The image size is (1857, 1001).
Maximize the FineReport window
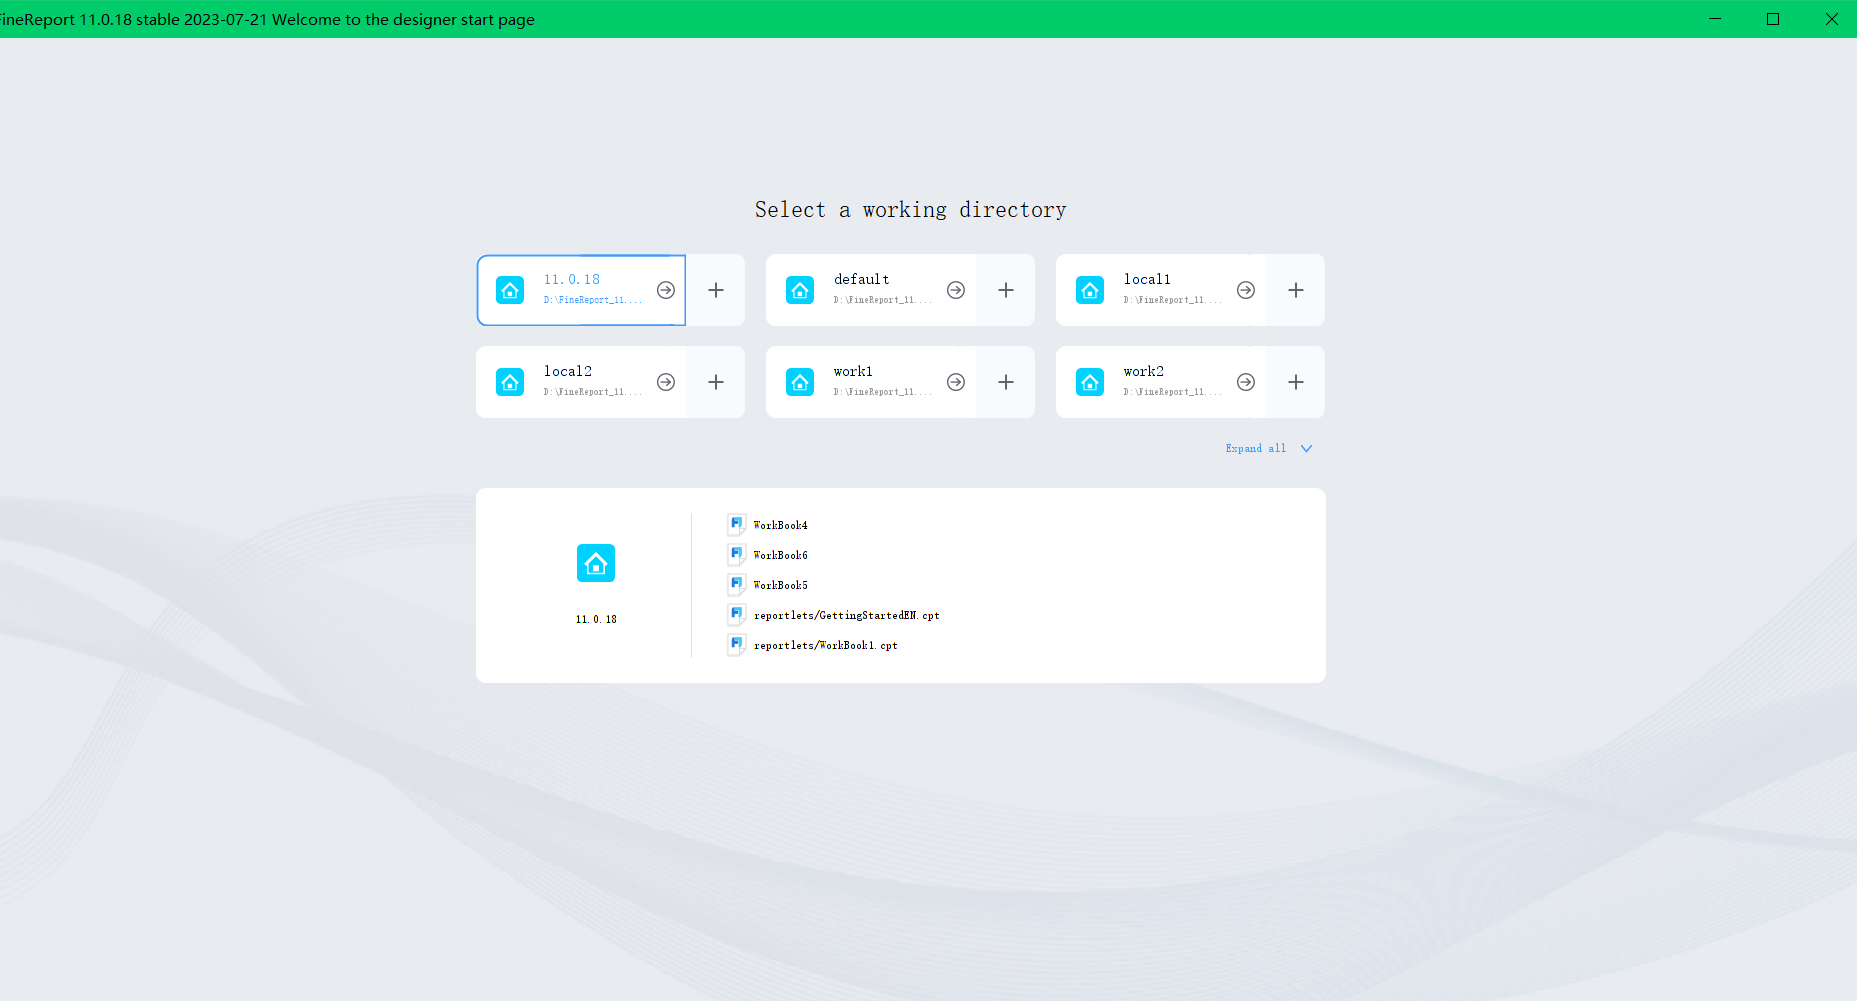click(1773, 19)
